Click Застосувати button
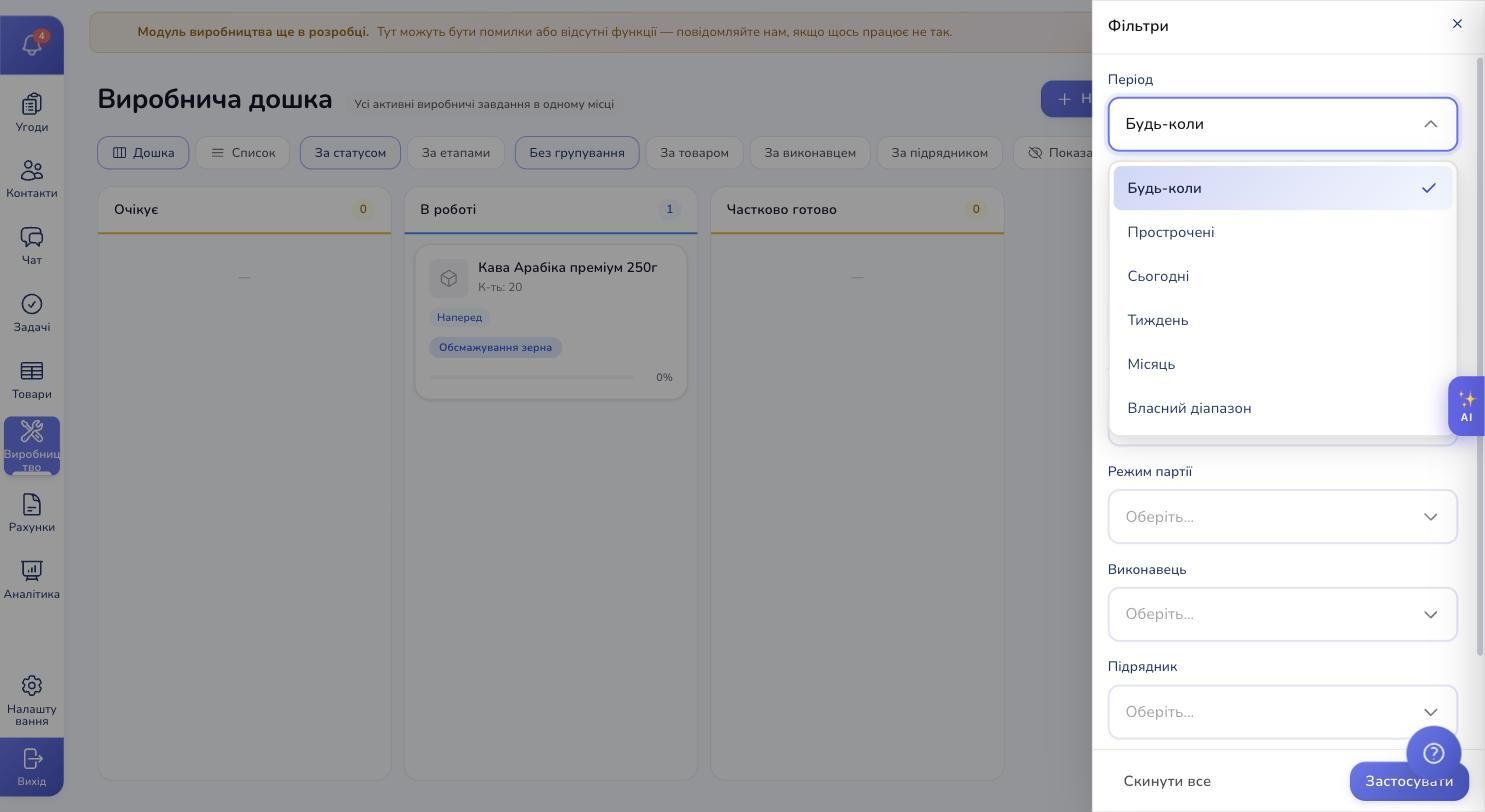 pos(1409,781)
